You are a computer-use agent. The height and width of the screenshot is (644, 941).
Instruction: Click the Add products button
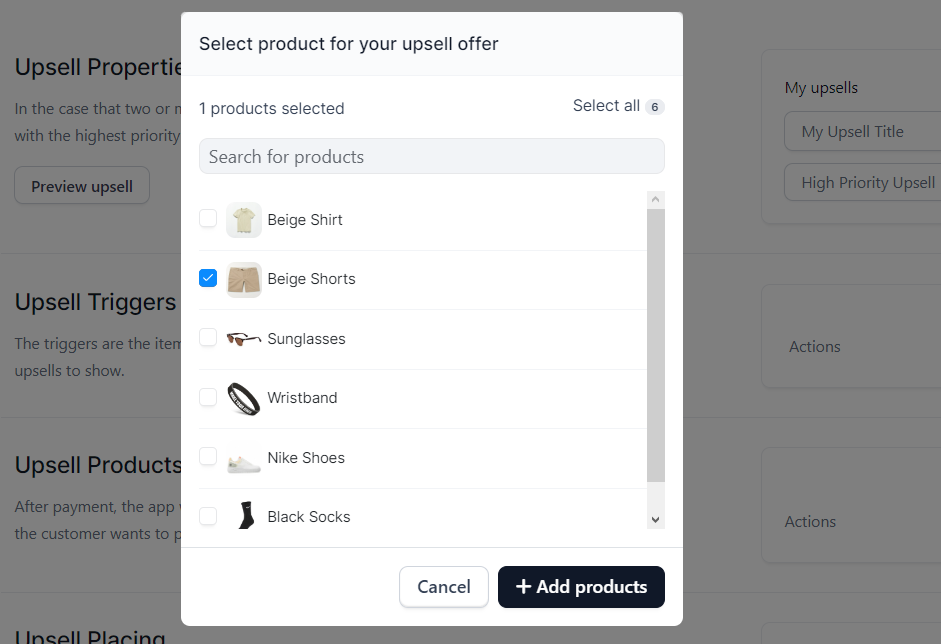581,586
